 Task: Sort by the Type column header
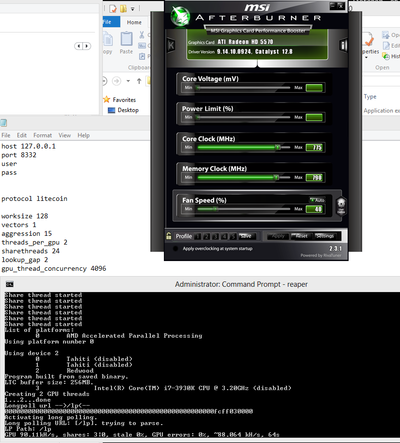pos(370,97)
